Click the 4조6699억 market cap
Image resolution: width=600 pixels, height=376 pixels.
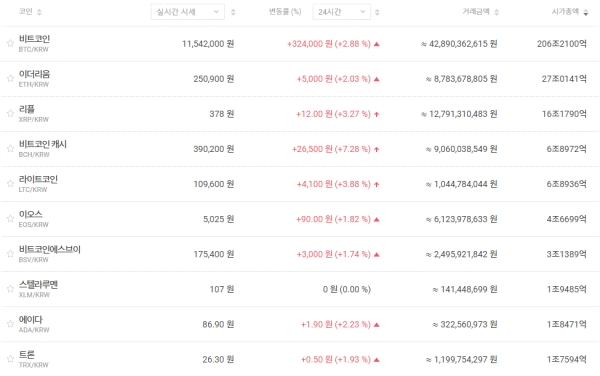[566, 219]
